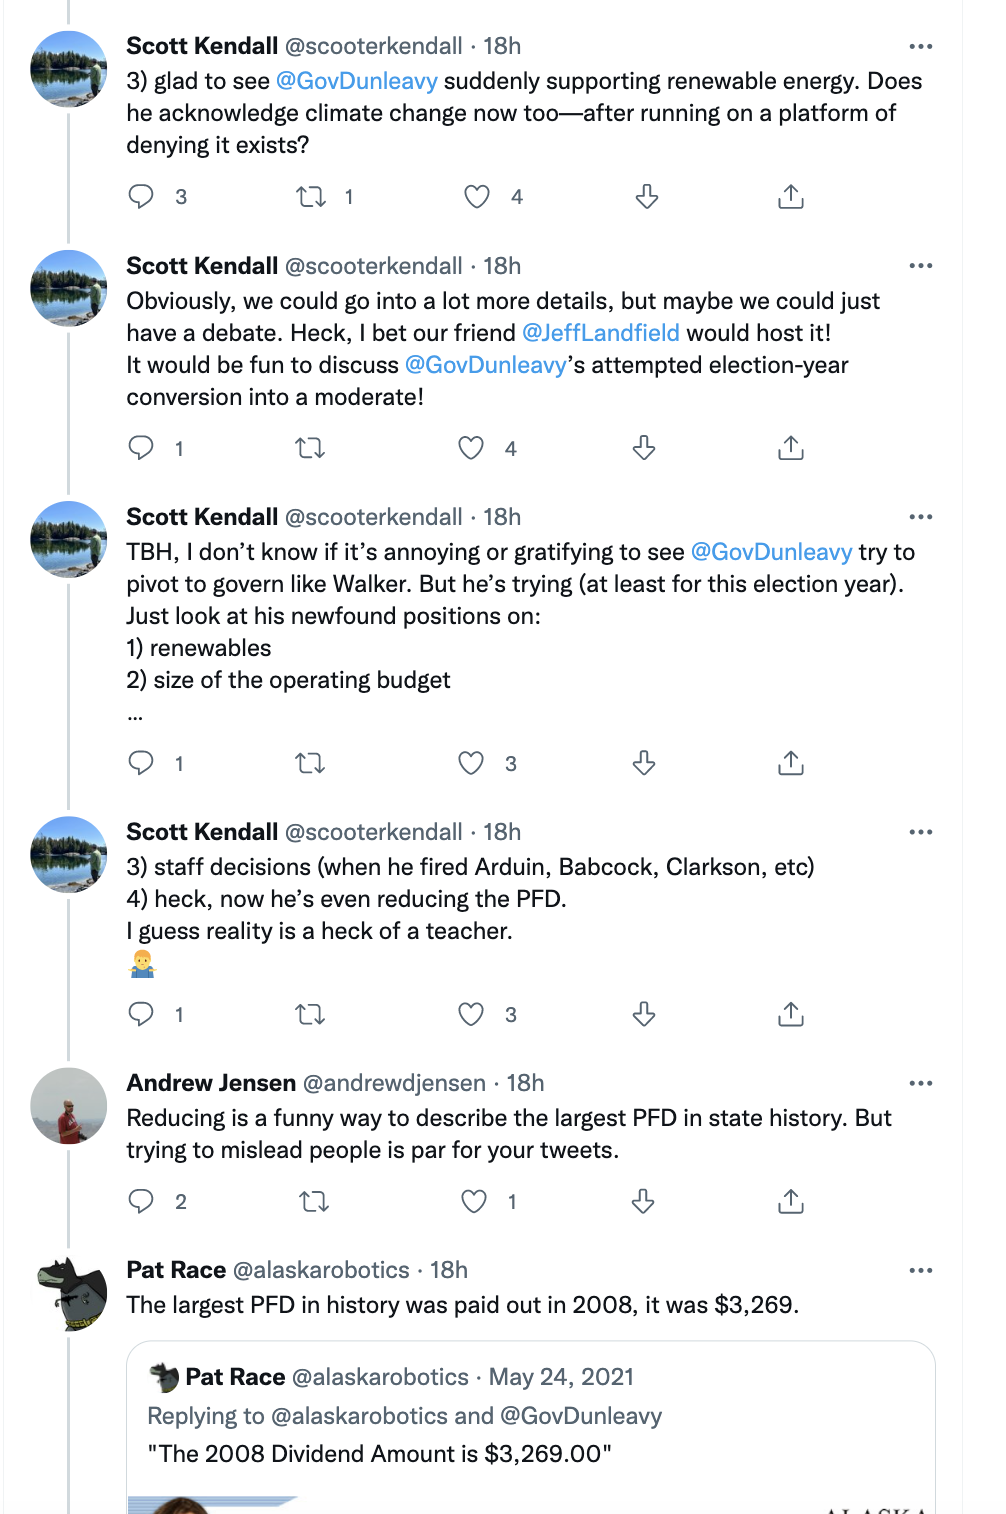This screenshot has height=1514, width=1006.
Task: Share the tweet about Walker pivot
Action: (790, 763)
